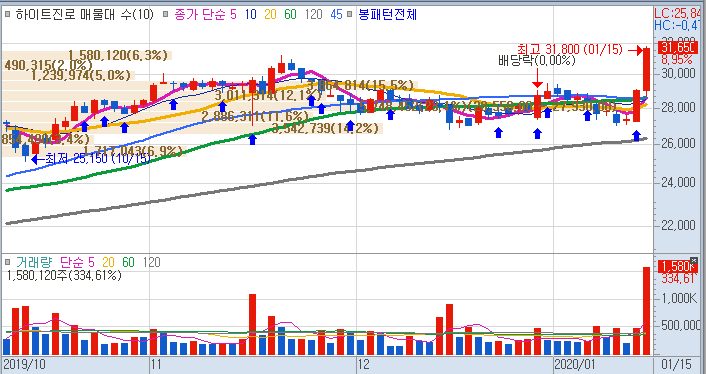Click the tallest red volume bar on 01/15
This screenshot has height=374, width=706.
[x=646, y=311]
